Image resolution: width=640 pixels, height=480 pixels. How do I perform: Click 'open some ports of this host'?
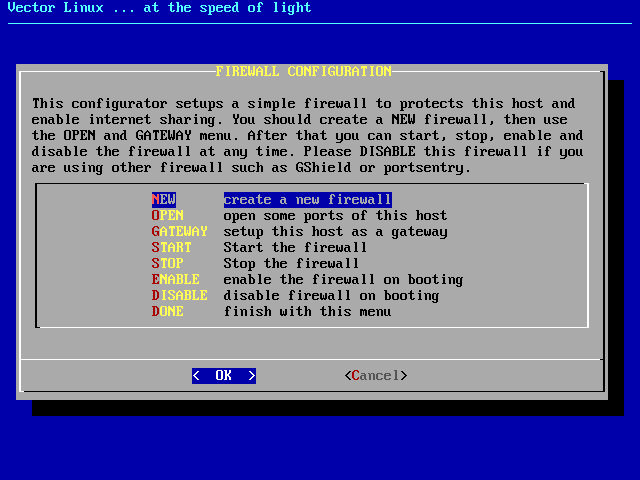[x=335, y=216]
